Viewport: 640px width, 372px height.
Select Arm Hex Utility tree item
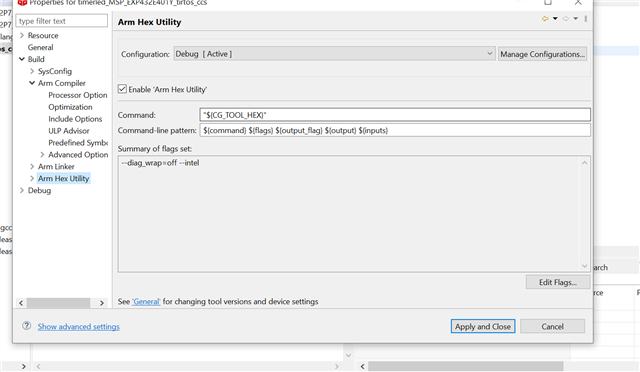[x=63, y=178]
